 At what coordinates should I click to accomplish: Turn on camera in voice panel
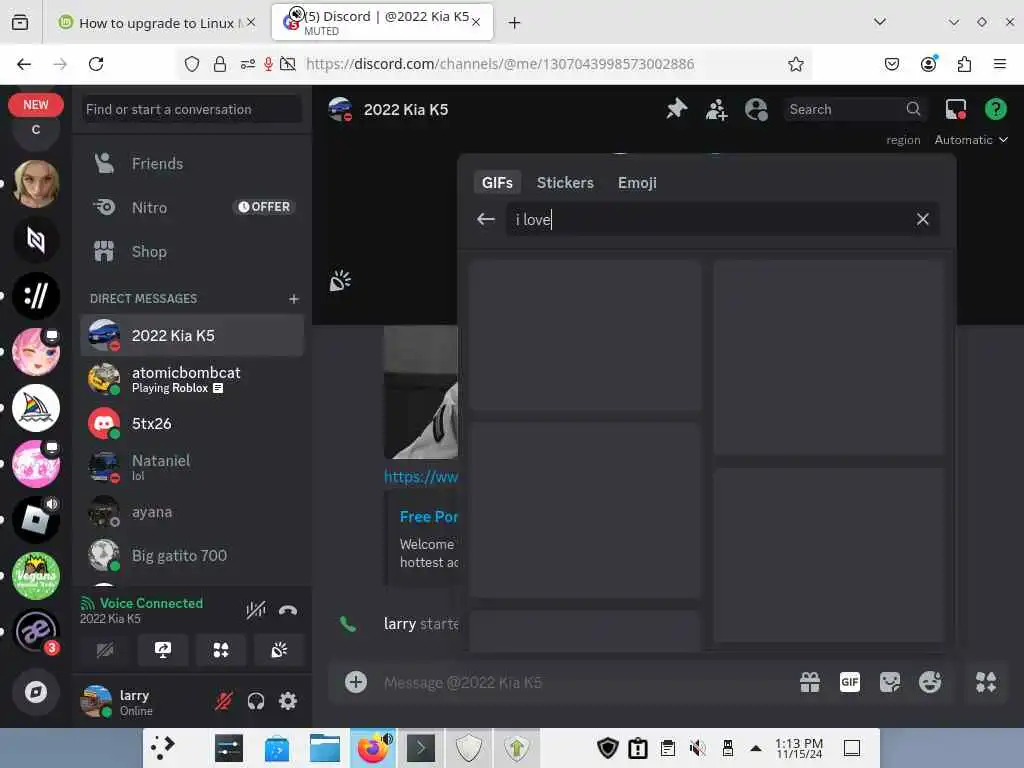tap(104, 650)
